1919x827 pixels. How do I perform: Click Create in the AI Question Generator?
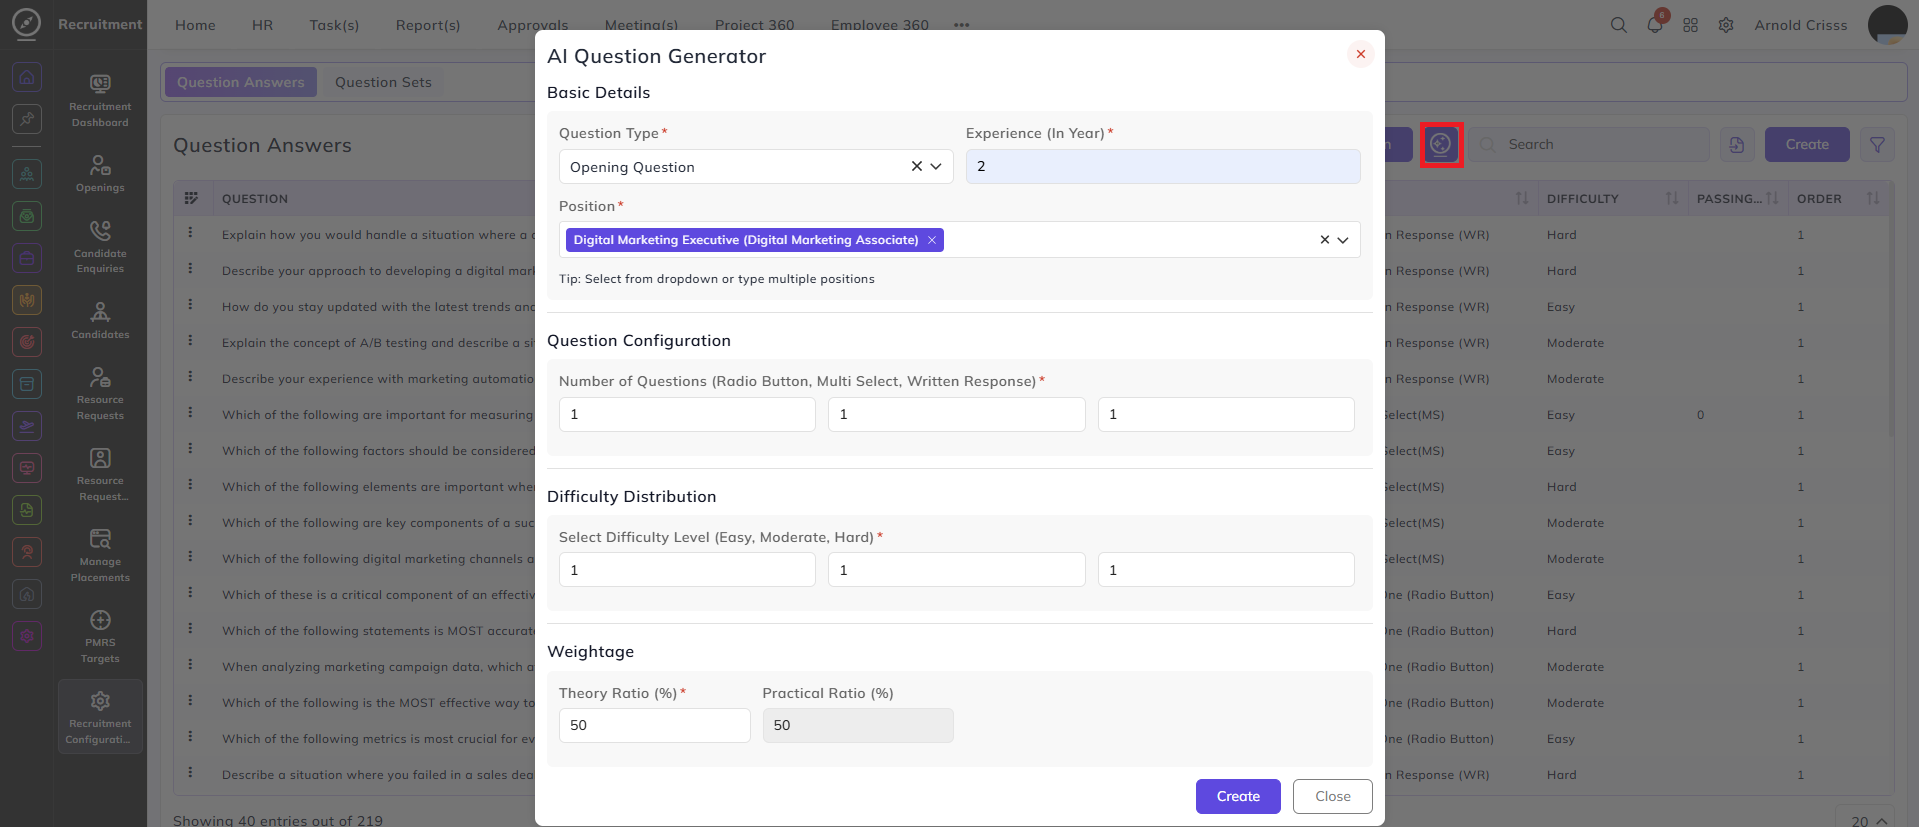click(x=1238, y=797)
